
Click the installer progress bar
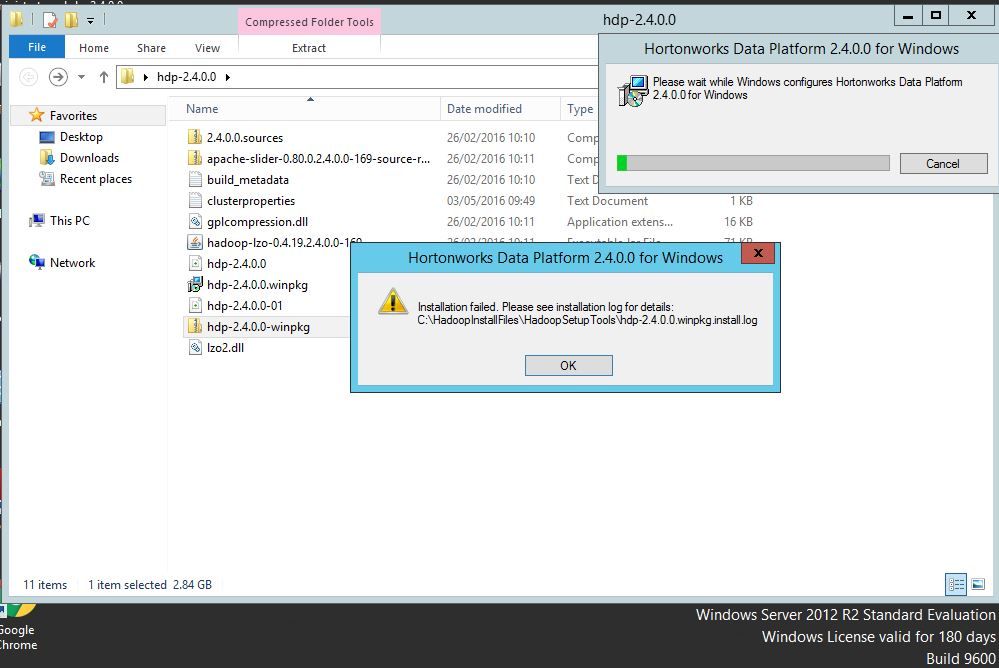753,163
